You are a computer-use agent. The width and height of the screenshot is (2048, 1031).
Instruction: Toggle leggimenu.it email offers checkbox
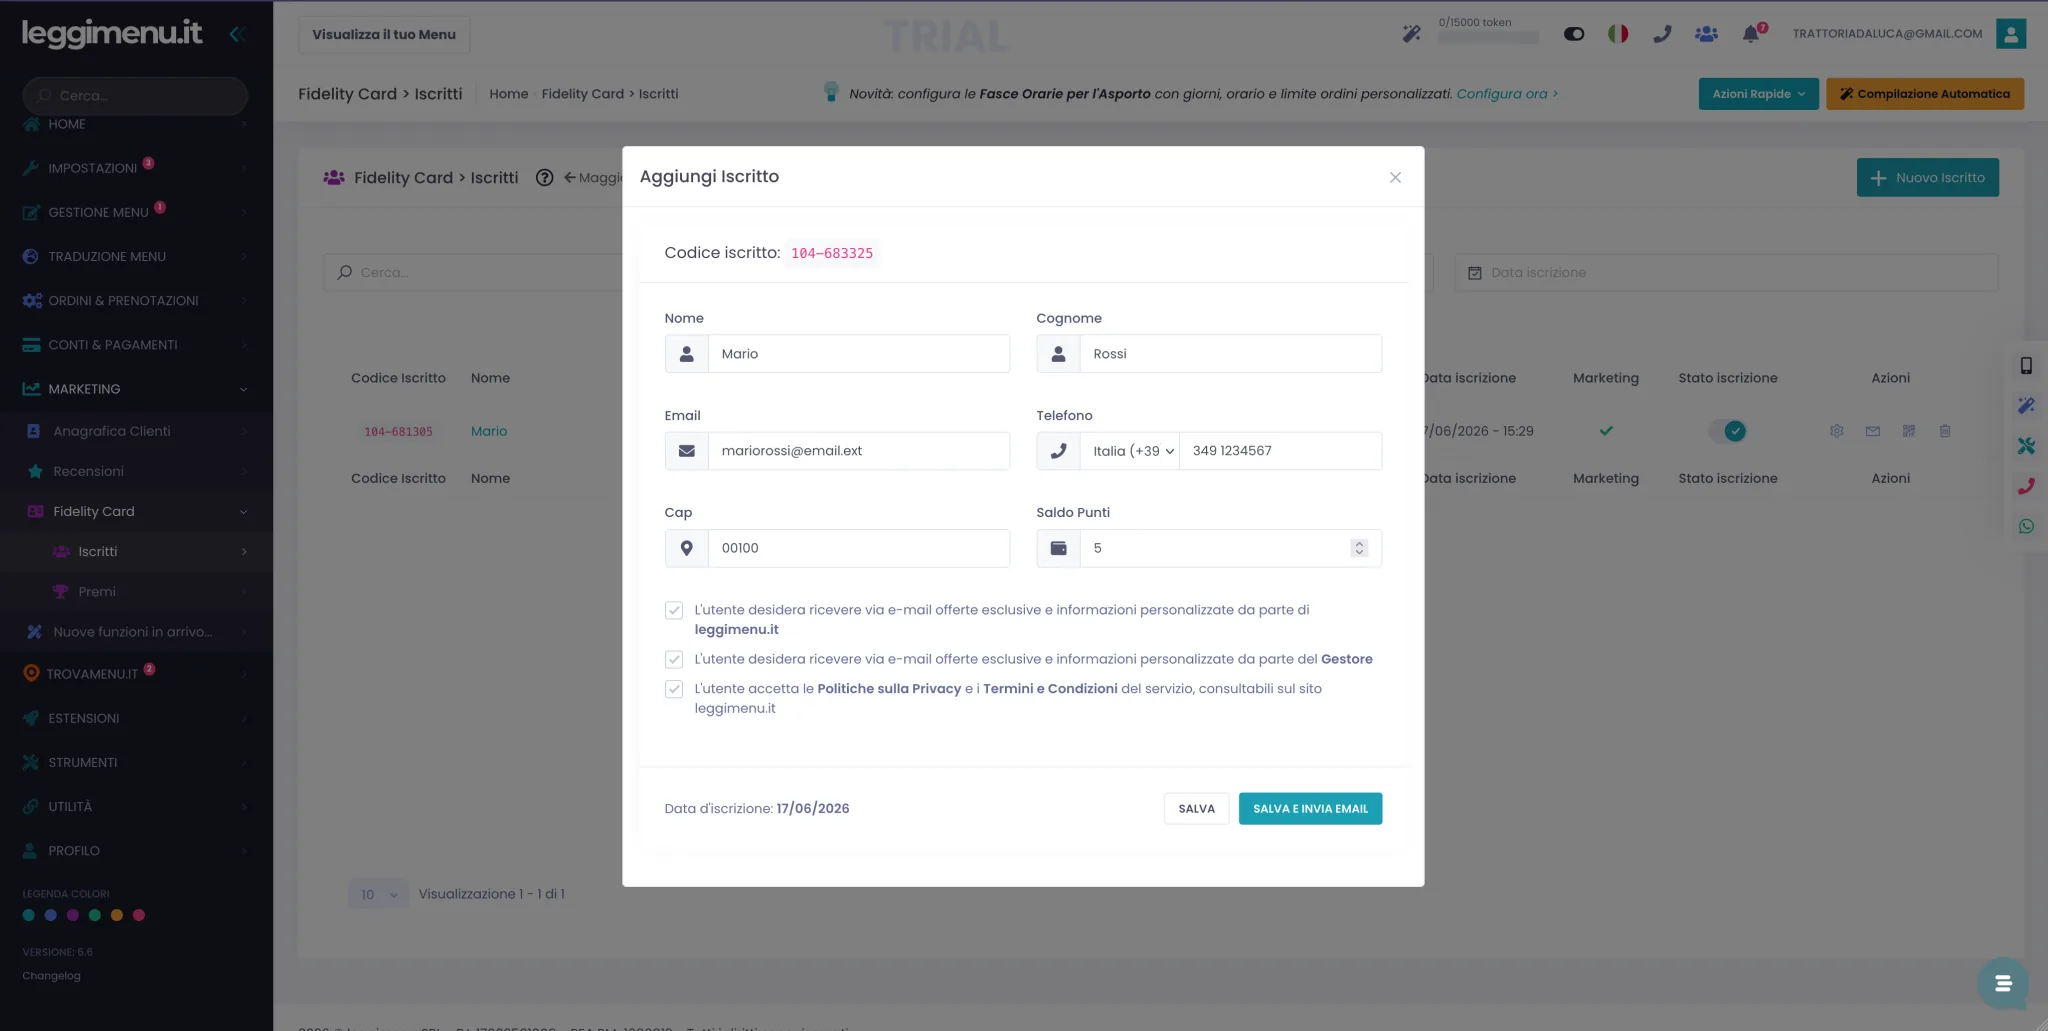(x=673, y=610)
